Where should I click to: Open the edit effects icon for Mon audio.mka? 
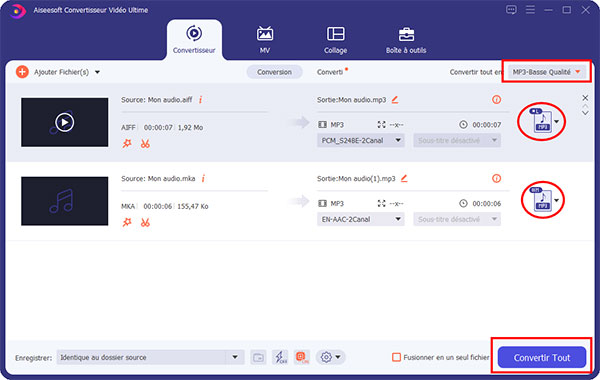pyautogui.click(x=127, y=222)
